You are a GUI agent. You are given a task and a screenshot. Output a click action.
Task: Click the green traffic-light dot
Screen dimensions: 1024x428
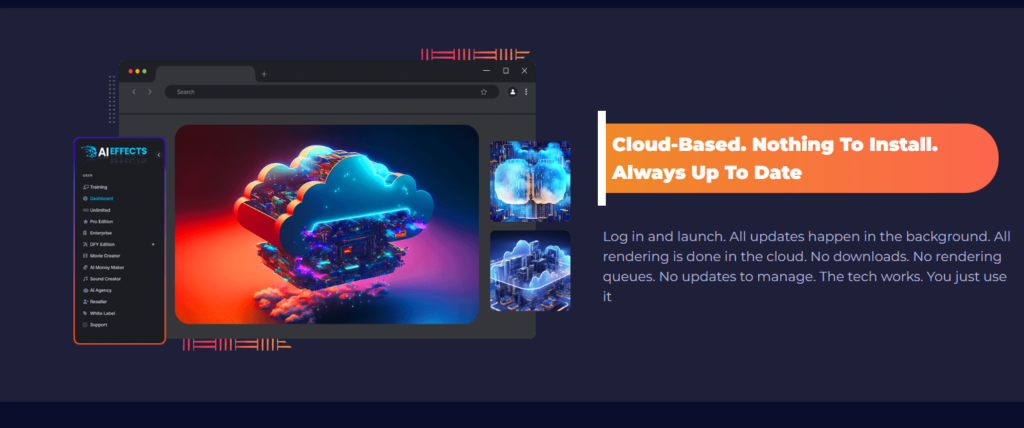(144, 71)
